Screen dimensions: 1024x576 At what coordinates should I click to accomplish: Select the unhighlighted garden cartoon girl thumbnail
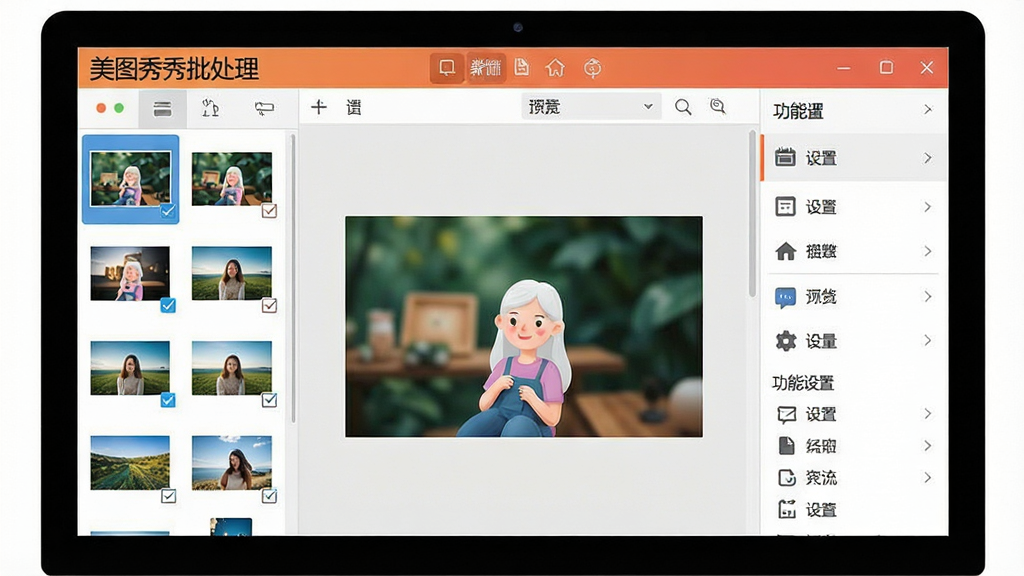232,178
